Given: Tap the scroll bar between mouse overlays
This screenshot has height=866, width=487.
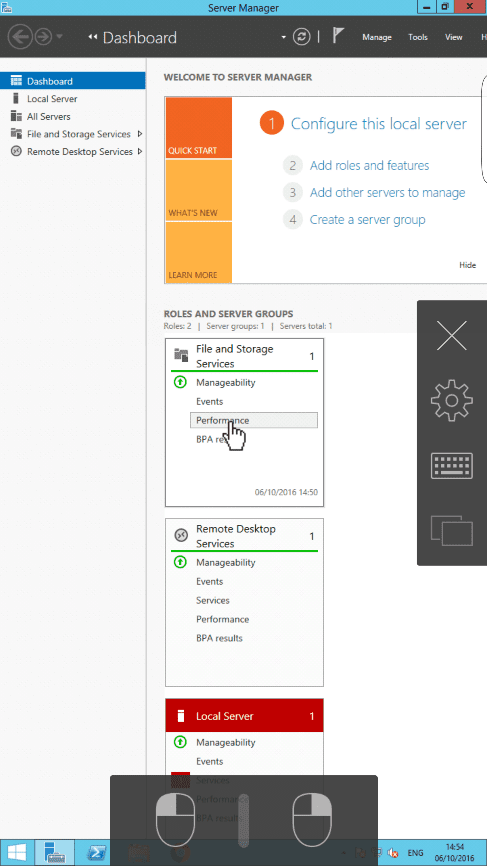Looking at the screenshot, I should 244,820.
